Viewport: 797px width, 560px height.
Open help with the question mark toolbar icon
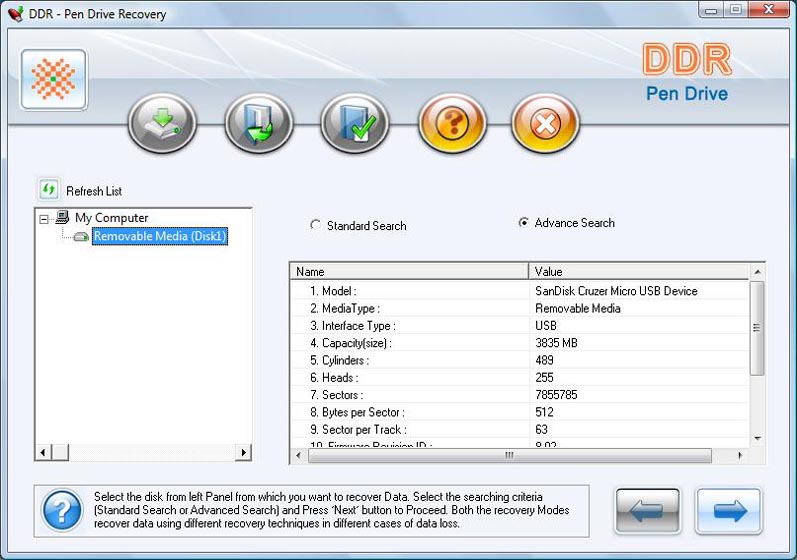pos(452,123)
